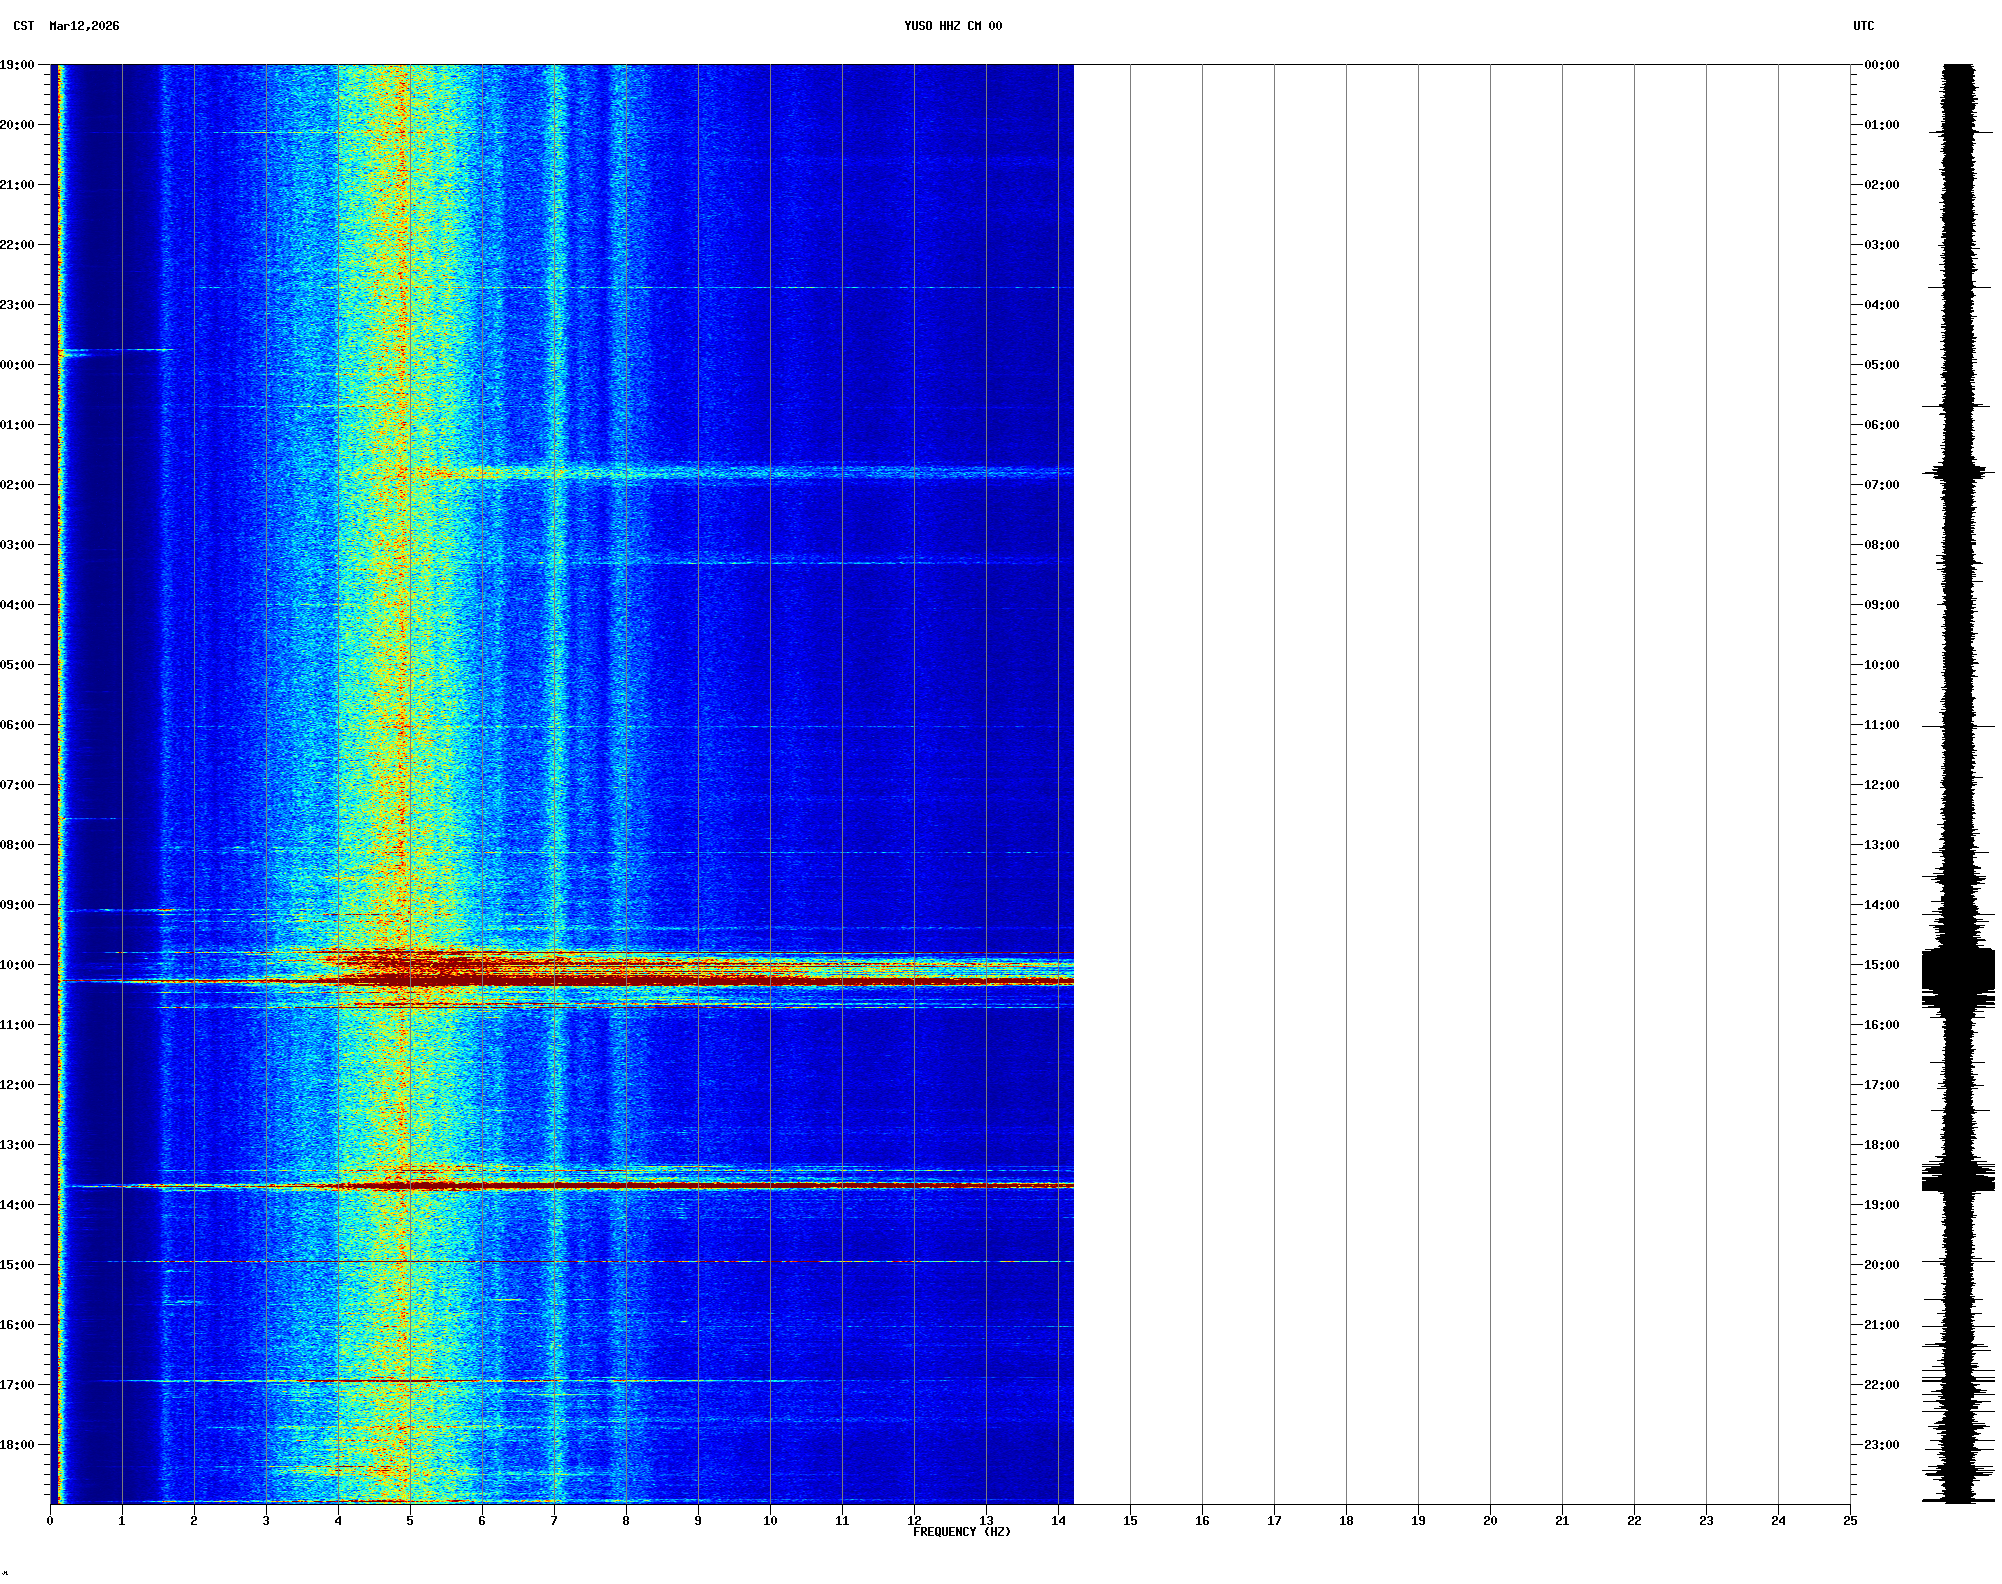Click the 5 Hz frequency tick label

coord(410,1521)
